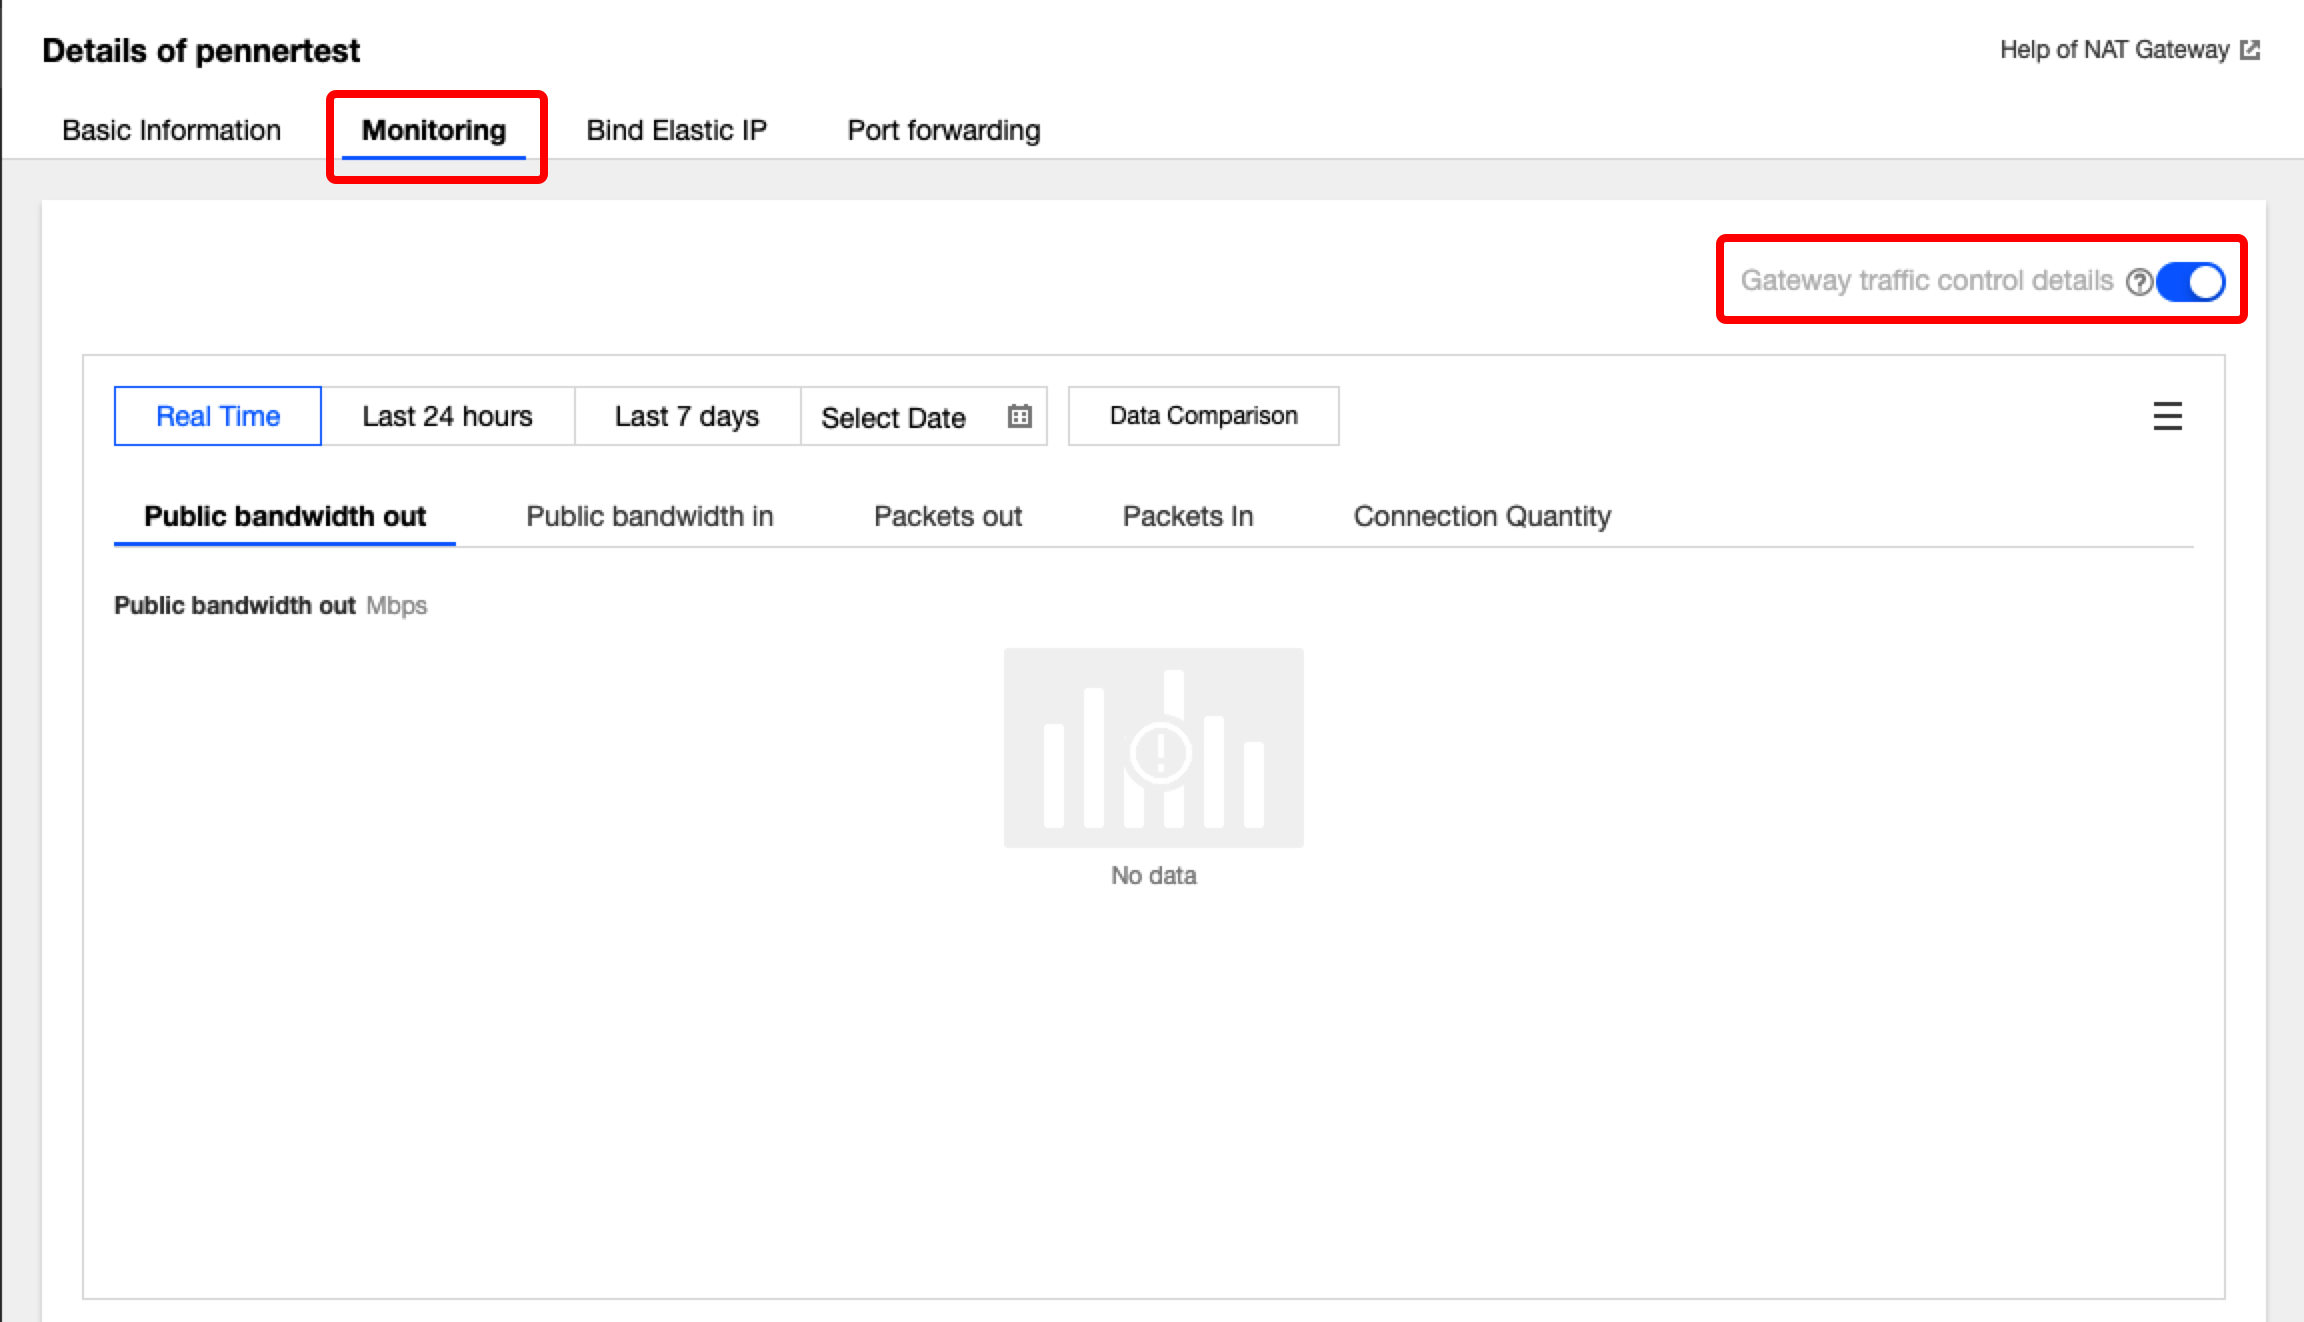Click the external link icon beside Help

click(2250, 50)
